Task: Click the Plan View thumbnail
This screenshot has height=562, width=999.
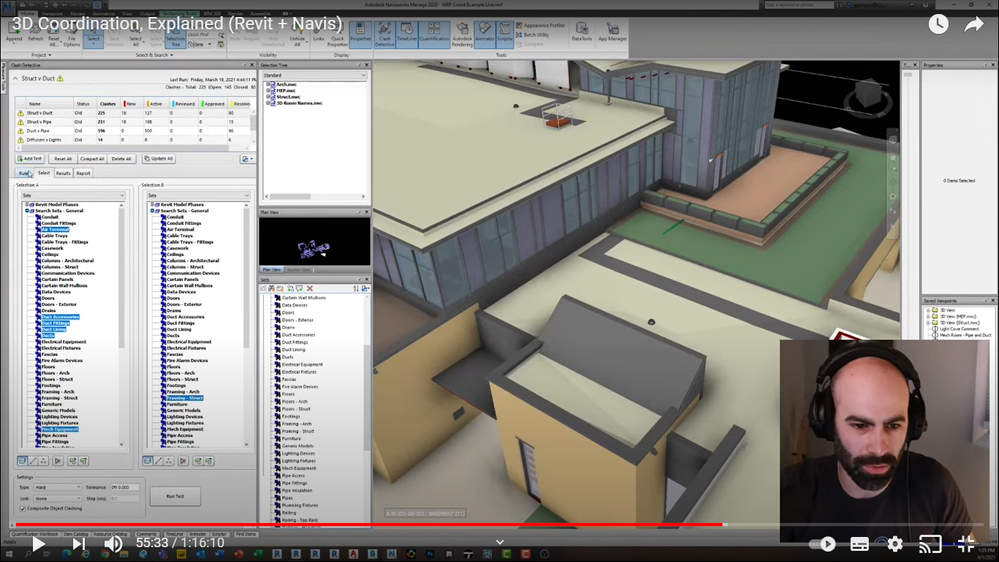Action: (x=315, y=241)
